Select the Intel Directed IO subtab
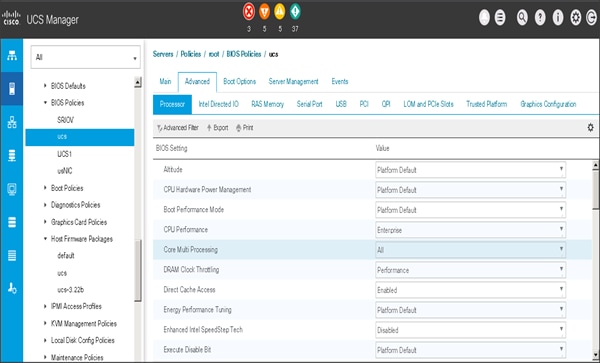Screen dimensions: 600x363 (x=218, y=104)
